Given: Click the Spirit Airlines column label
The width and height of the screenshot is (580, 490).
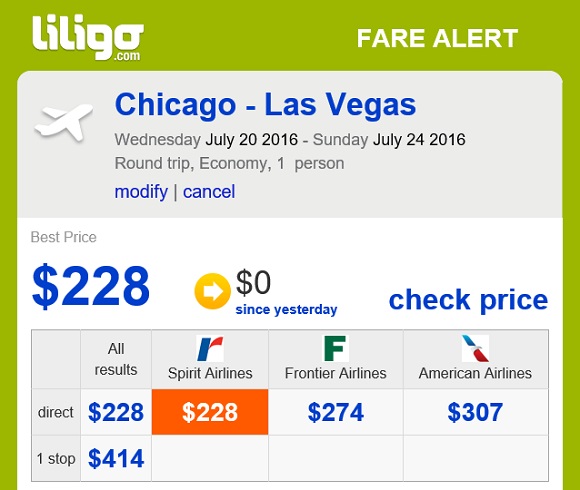Looking at the screenshot, I should tap(210, 373).
